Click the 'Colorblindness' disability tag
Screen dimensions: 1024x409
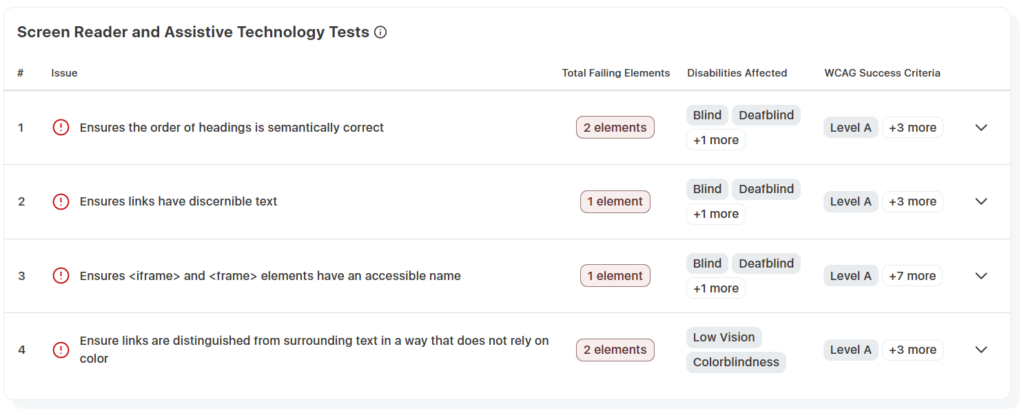736,362
